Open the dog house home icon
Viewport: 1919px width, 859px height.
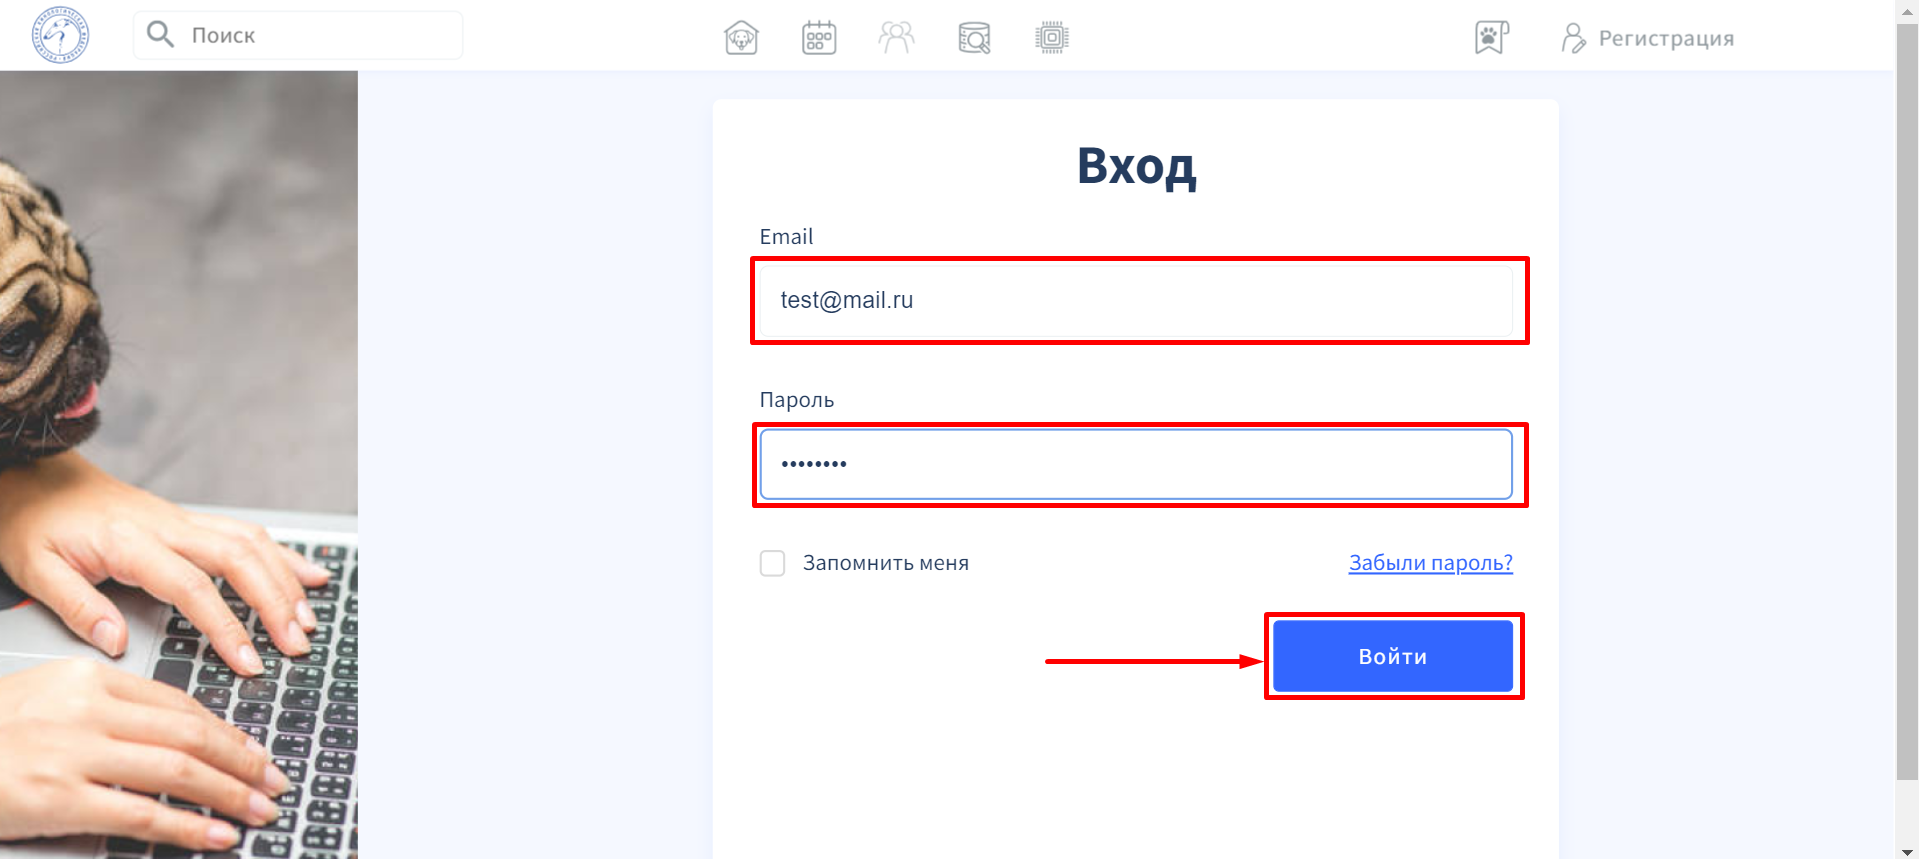[x=741, y=38]
